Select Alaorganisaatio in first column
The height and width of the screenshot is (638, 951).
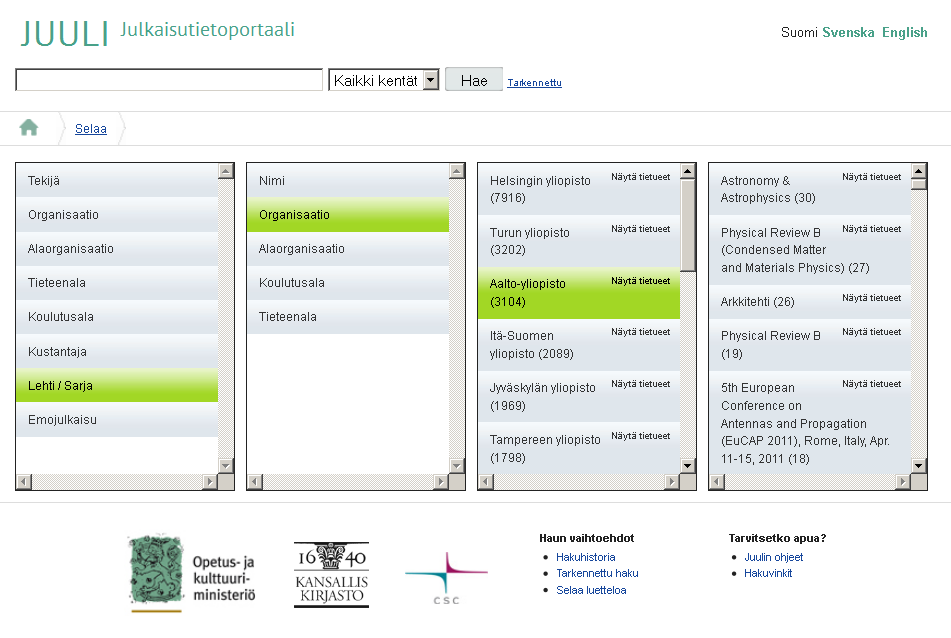(x=117, y=249)
